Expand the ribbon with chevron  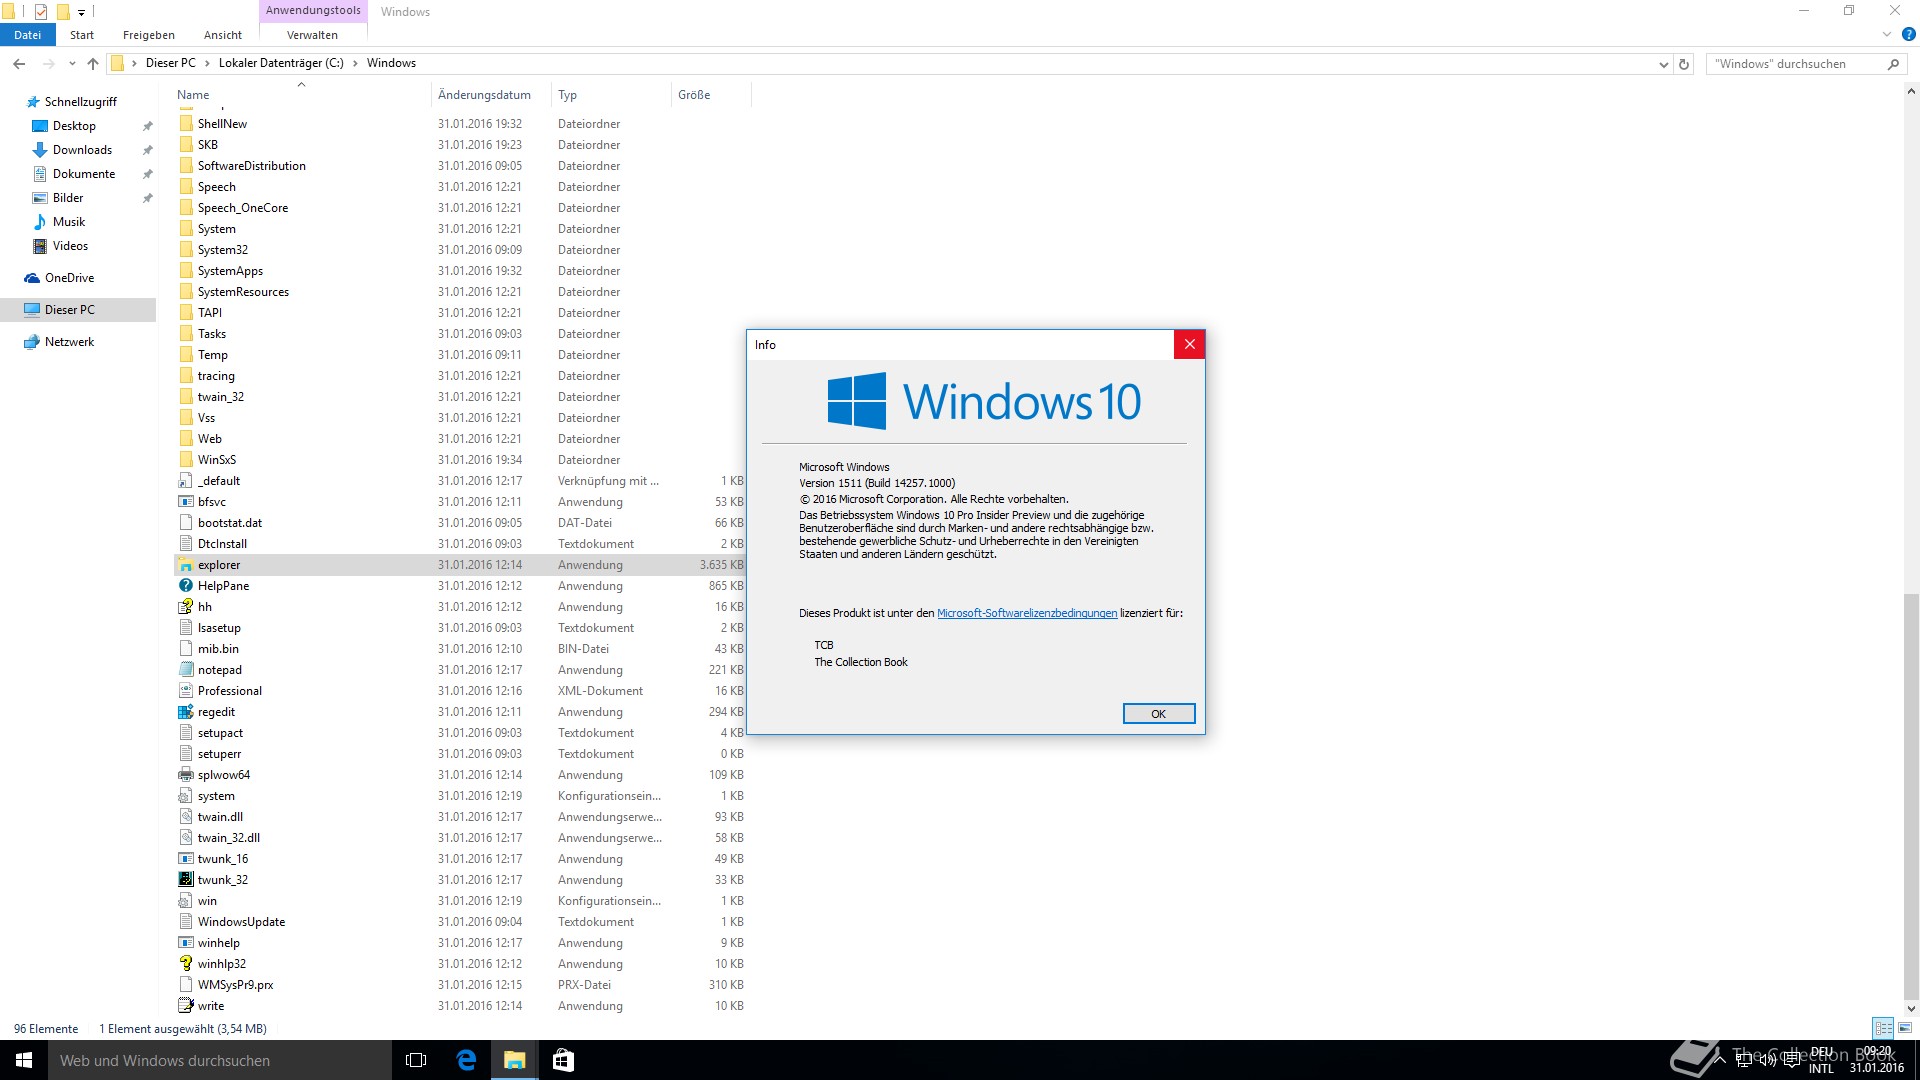(x=1887, y=35)
